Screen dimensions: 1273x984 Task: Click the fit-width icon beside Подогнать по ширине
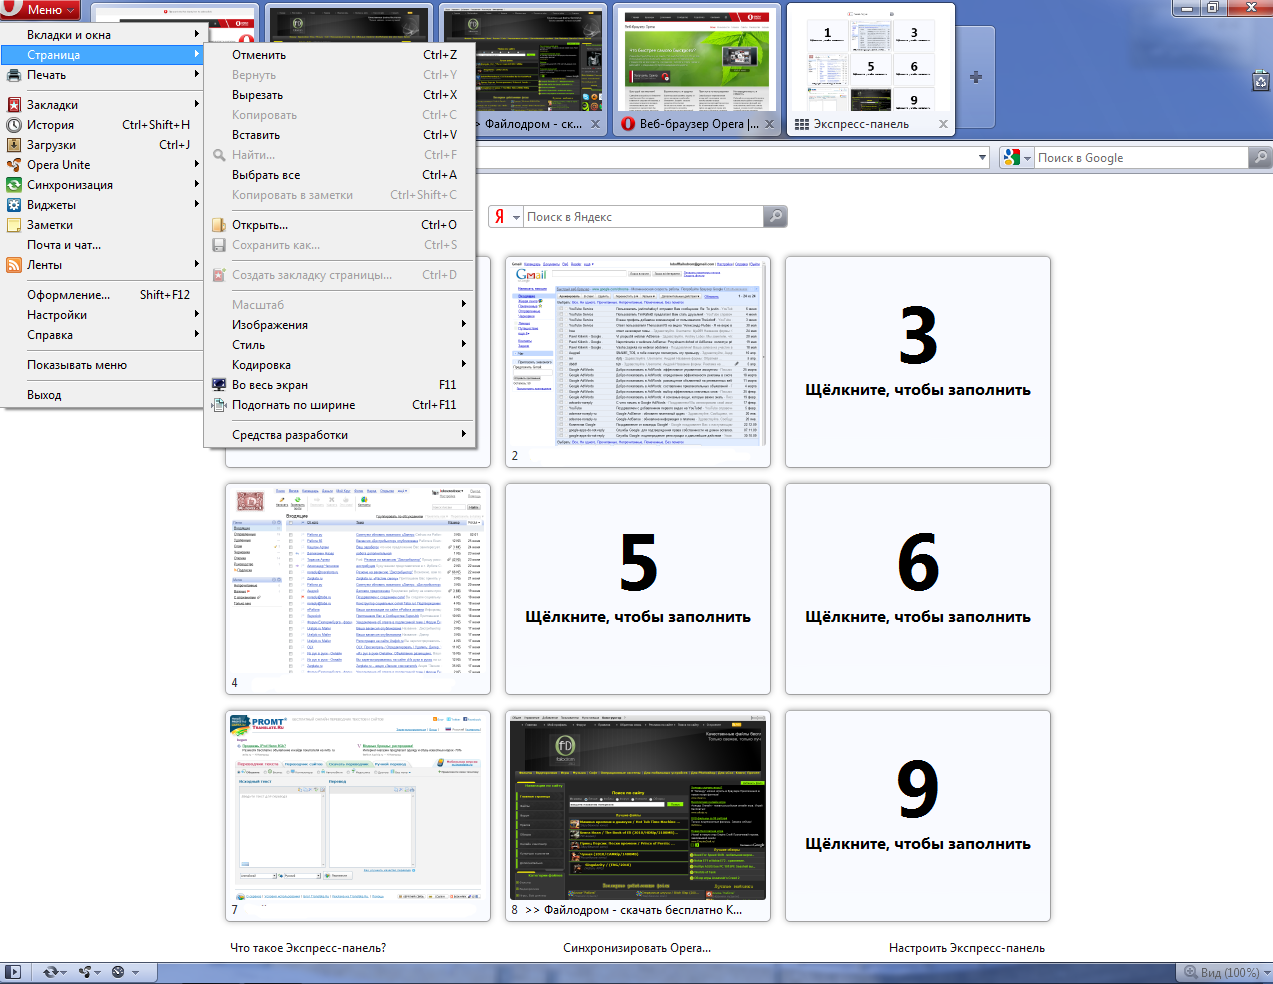tap(219, 405)
